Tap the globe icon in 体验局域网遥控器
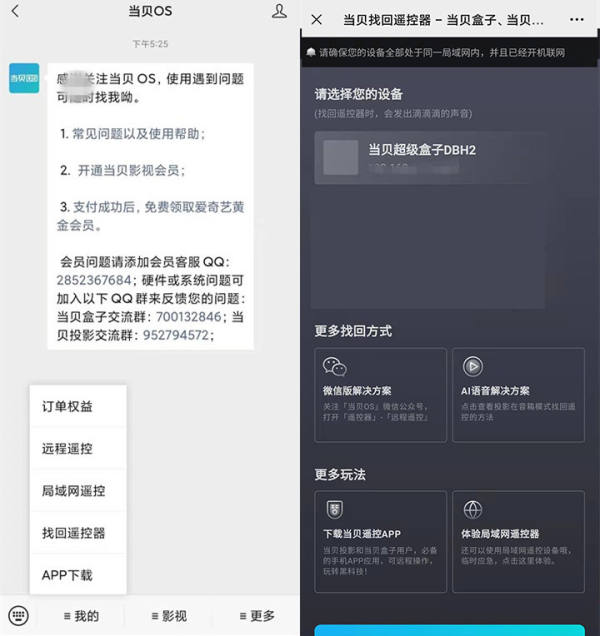600x636 pixels. [473, 510]
